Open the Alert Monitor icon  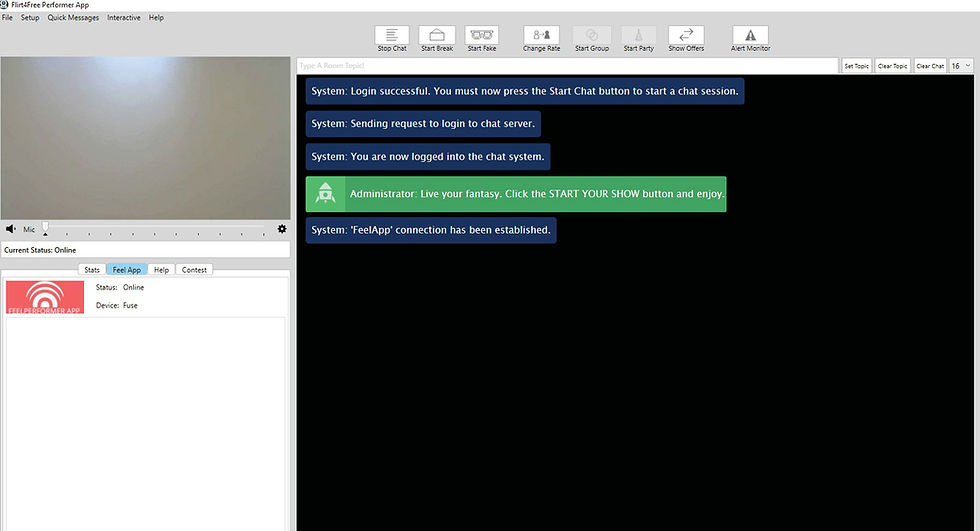click(x=751, y=35)
